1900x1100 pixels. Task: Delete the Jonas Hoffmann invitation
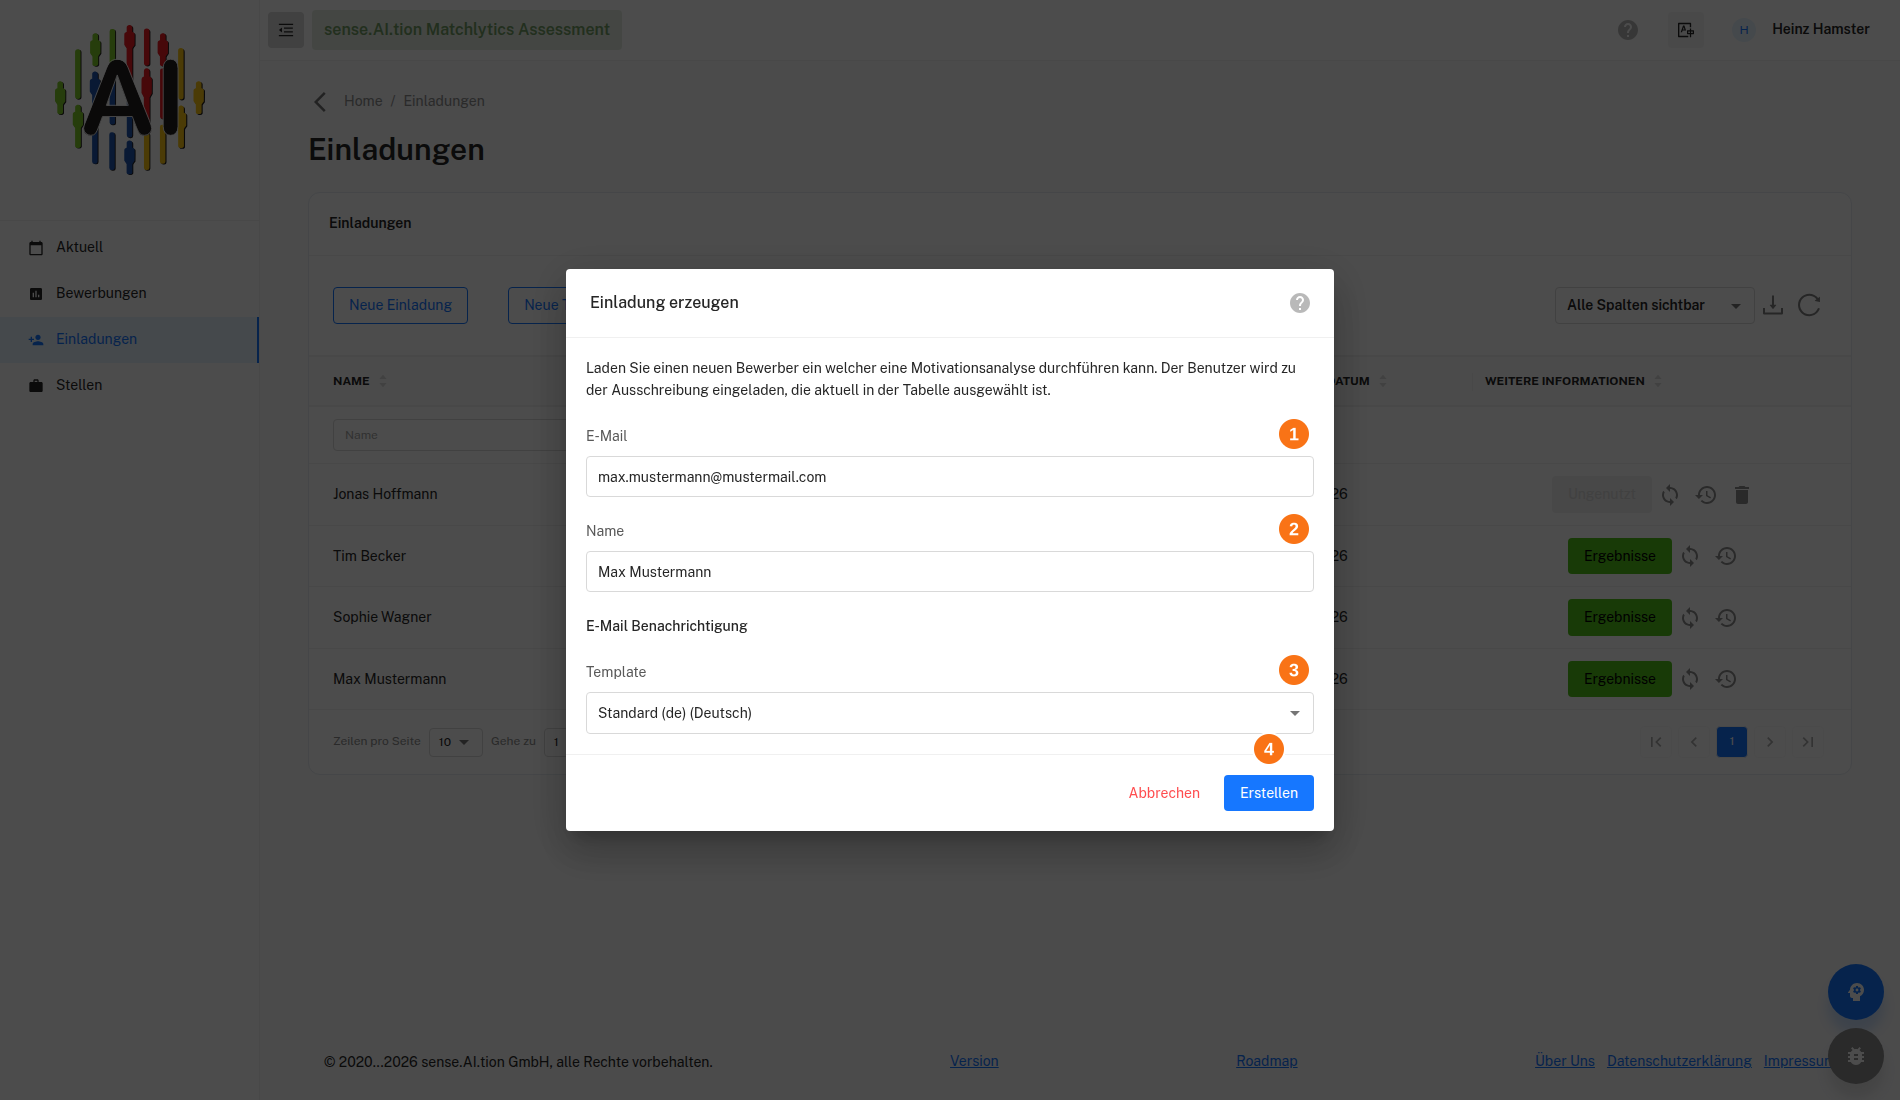(1742, 495)
